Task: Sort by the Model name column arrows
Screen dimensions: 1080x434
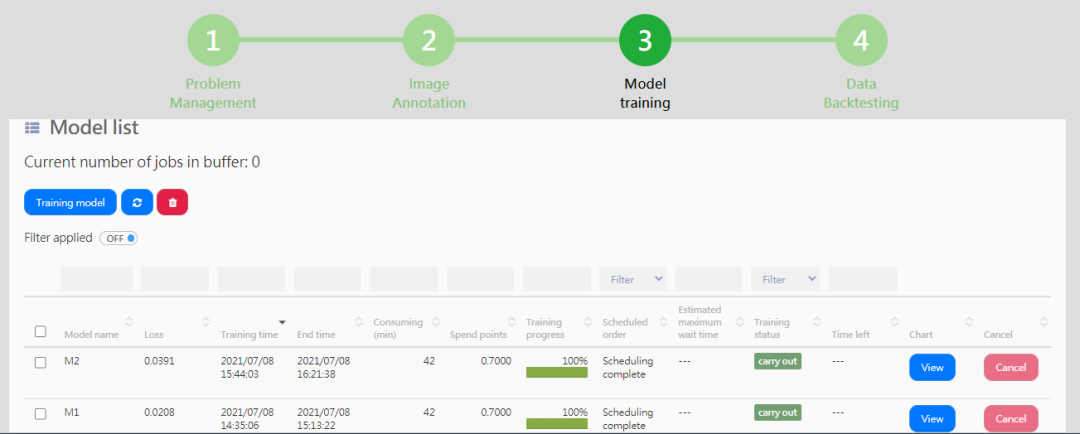Action: point(129,322)
